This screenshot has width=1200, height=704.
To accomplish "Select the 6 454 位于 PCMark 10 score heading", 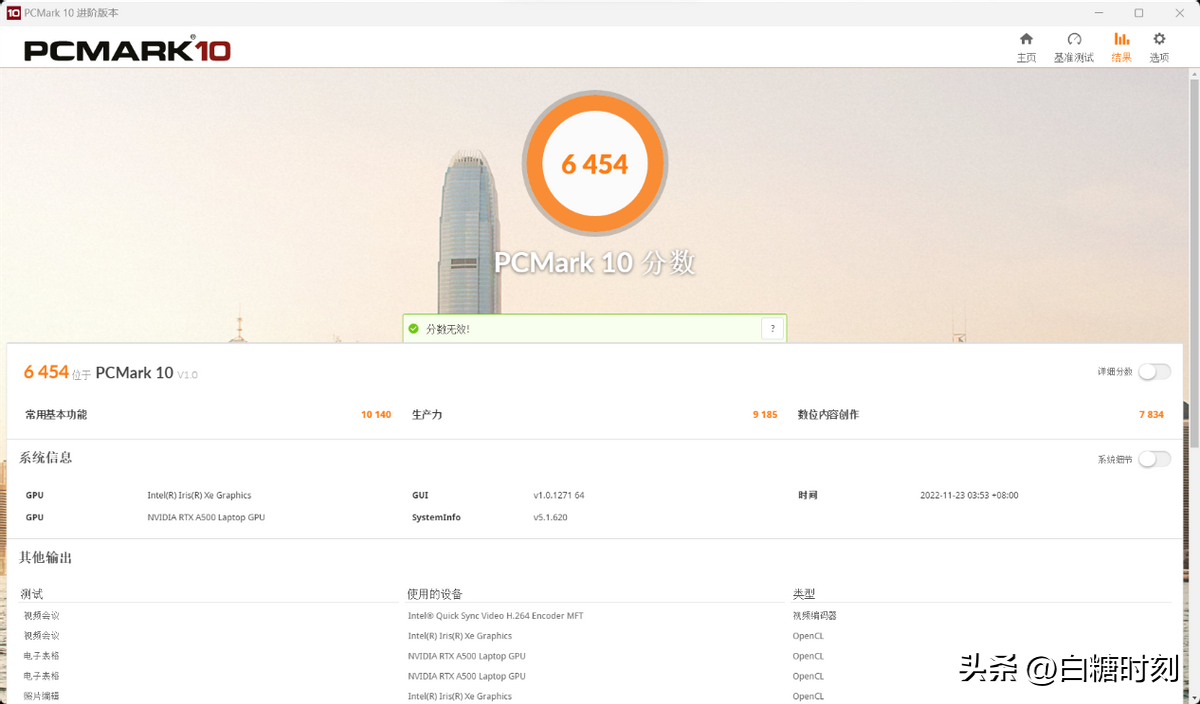I will point(111,373).
